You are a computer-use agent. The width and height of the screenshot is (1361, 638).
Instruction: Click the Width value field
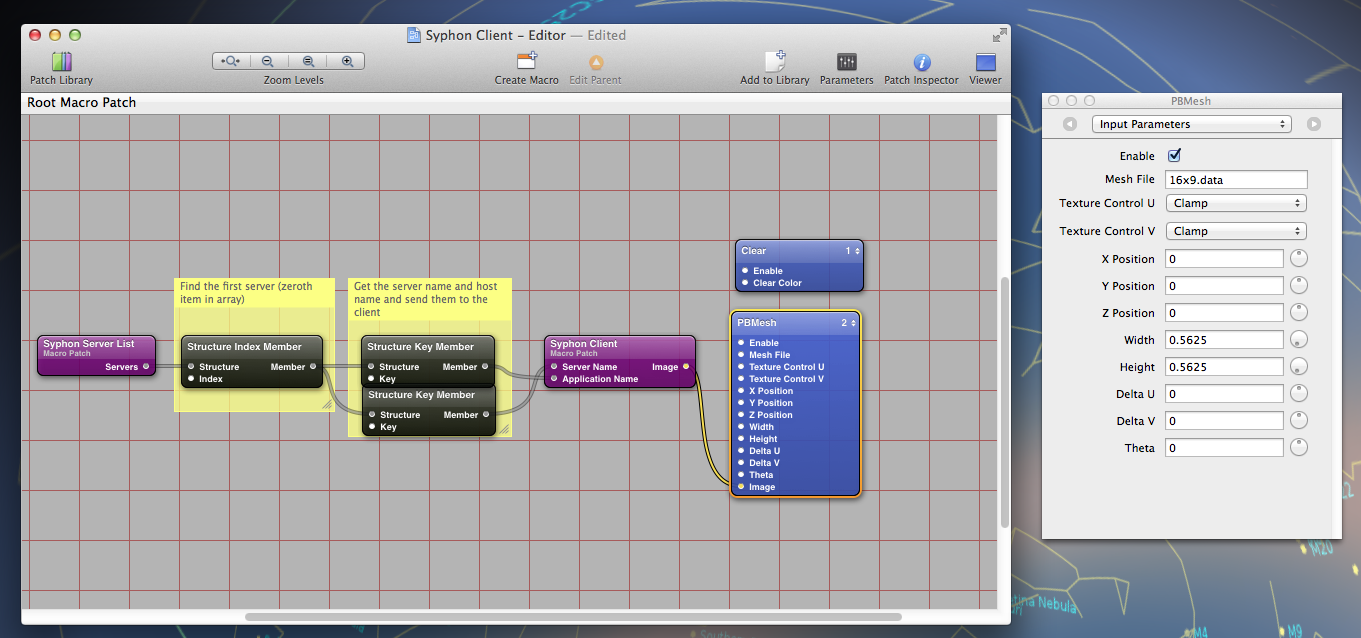(1224, 340)
